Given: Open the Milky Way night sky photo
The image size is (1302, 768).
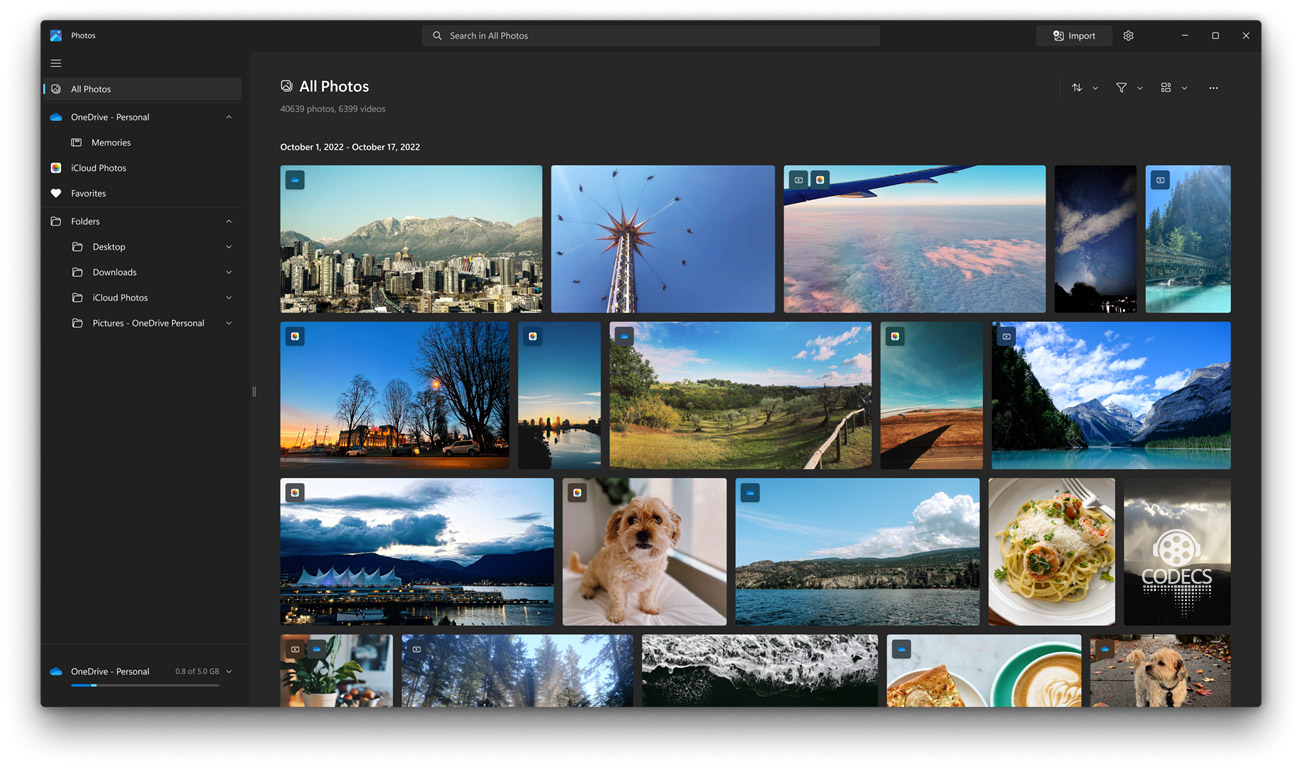Looking at the screenshot, I should click(1095, 239).
